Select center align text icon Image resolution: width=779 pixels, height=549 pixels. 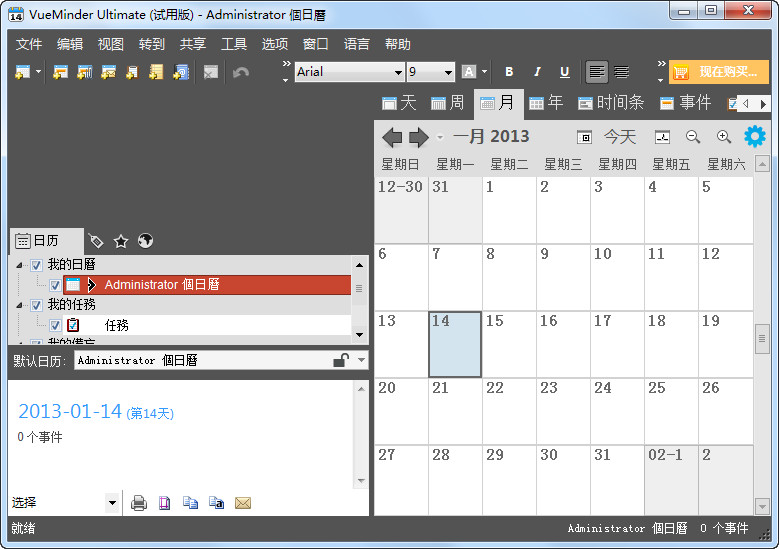pyautogui.click(x=621, y=72)
